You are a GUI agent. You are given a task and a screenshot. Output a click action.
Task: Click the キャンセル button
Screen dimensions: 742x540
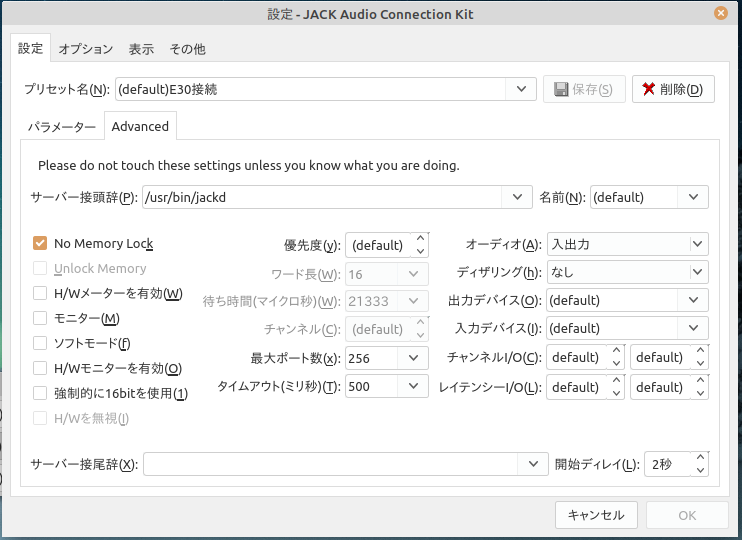[x=596, y=515]
